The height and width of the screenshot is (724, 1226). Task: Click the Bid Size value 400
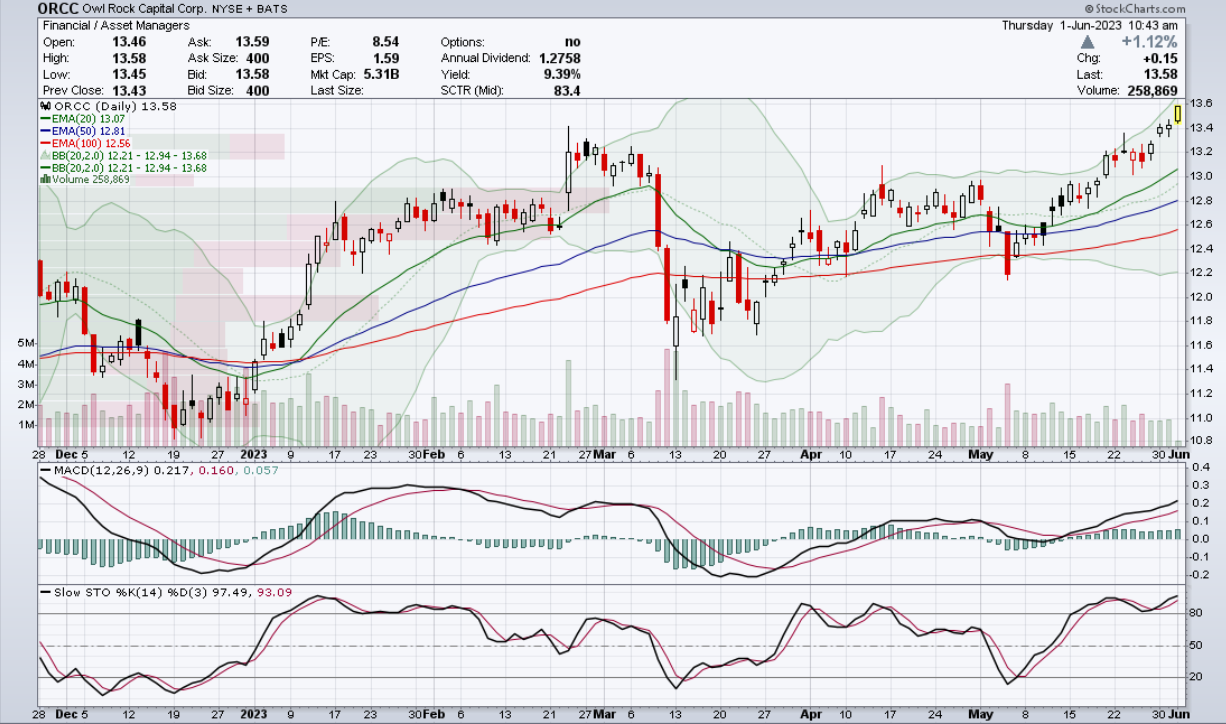click(257, 90)
